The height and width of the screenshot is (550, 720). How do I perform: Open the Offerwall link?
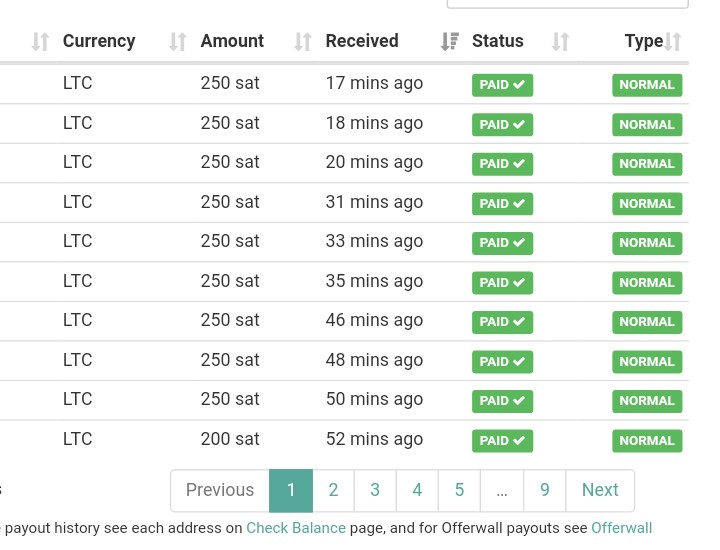[621, 528]
